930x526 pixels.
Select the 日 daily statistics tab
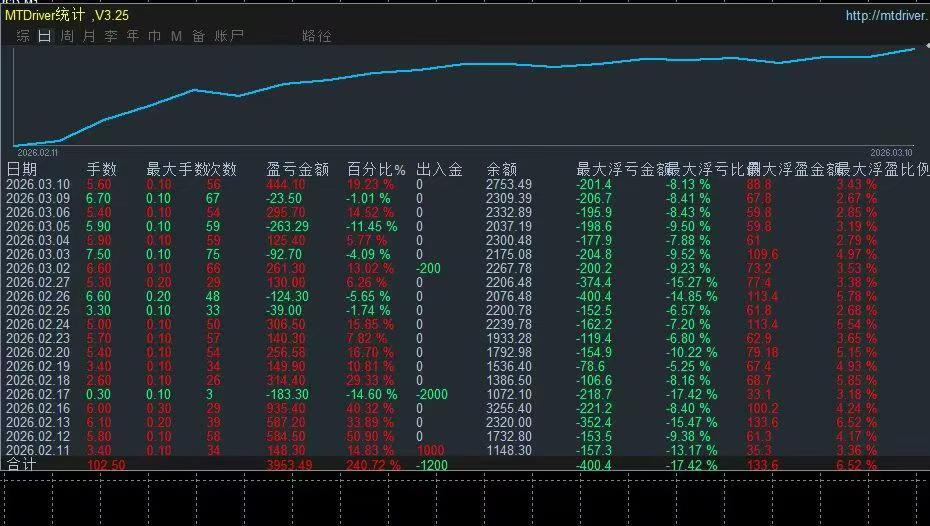pyautogui.click(x=44, y=36)
